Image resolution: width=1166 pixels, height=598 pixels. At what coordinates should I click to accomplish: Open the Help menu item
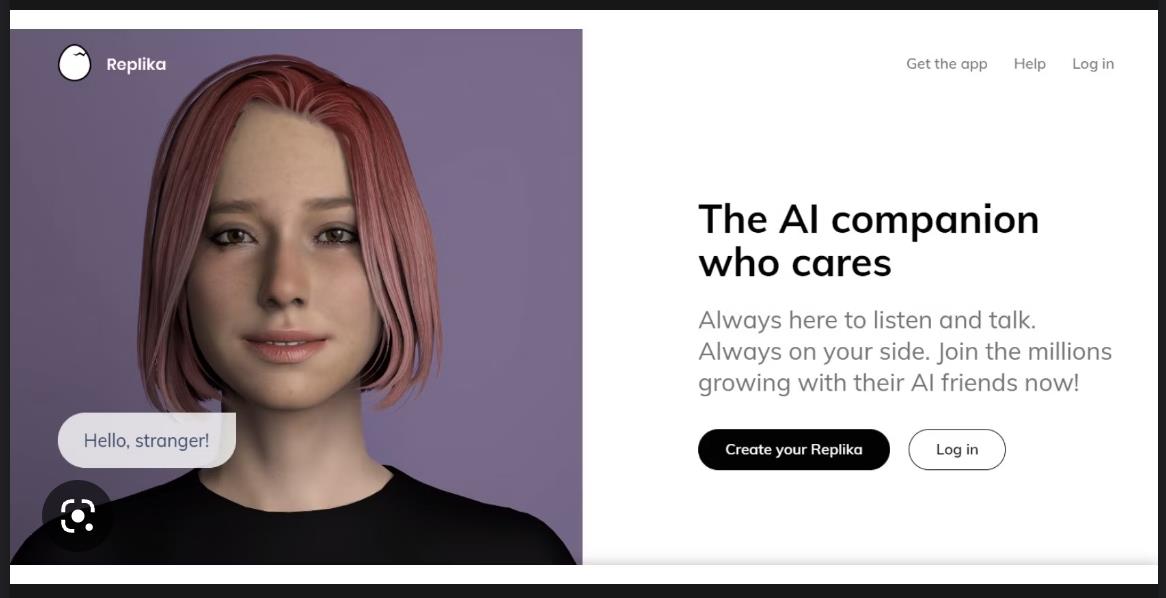click(x=1029, y=64)
